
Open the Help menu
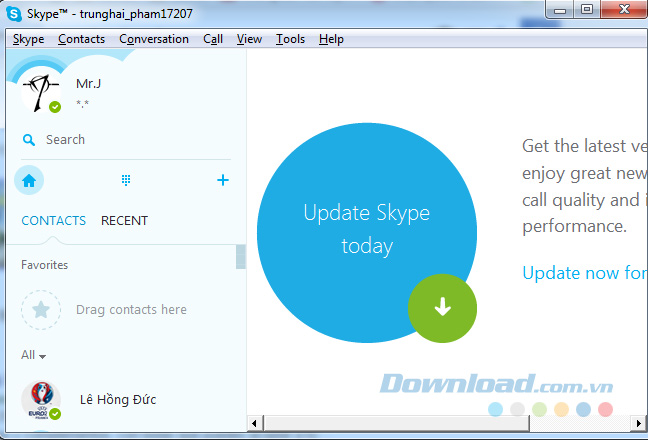click(331, 39)
